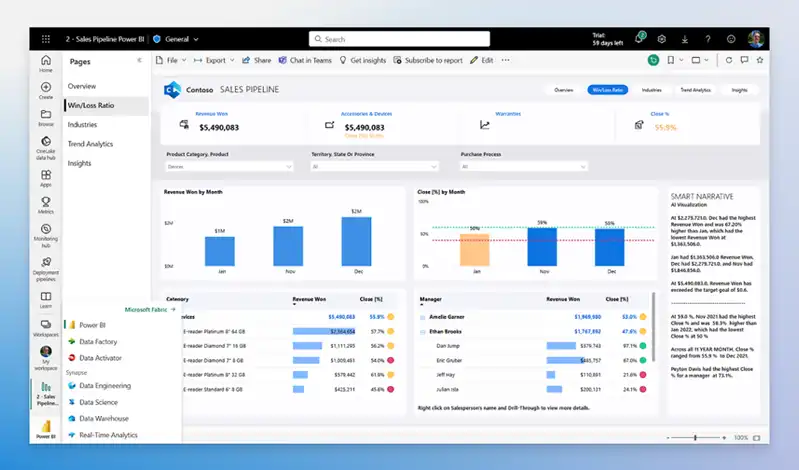Open Metrics in the left rail
The image size is (799, 470).
46,205
